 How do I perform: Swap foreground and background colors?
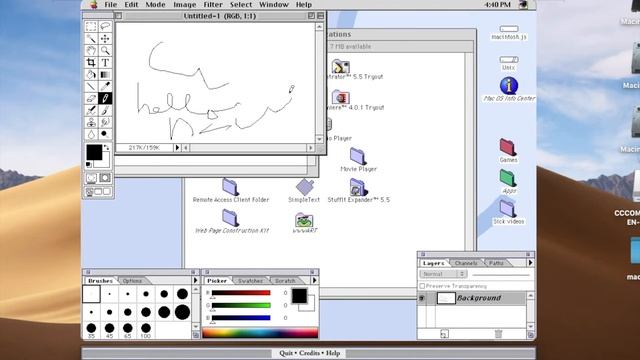107,147
